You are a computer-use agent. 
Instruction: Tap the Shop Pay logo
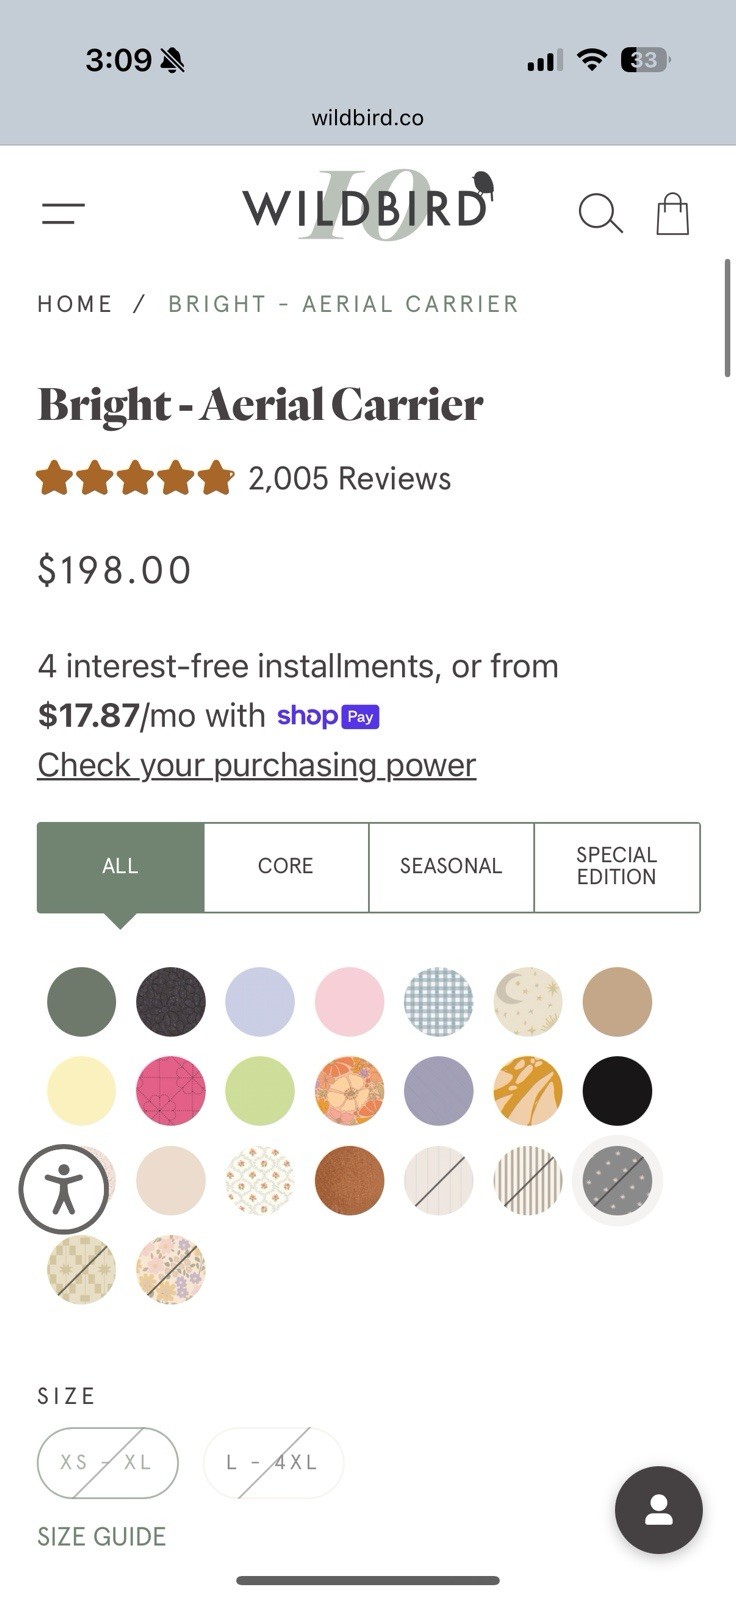328,716
